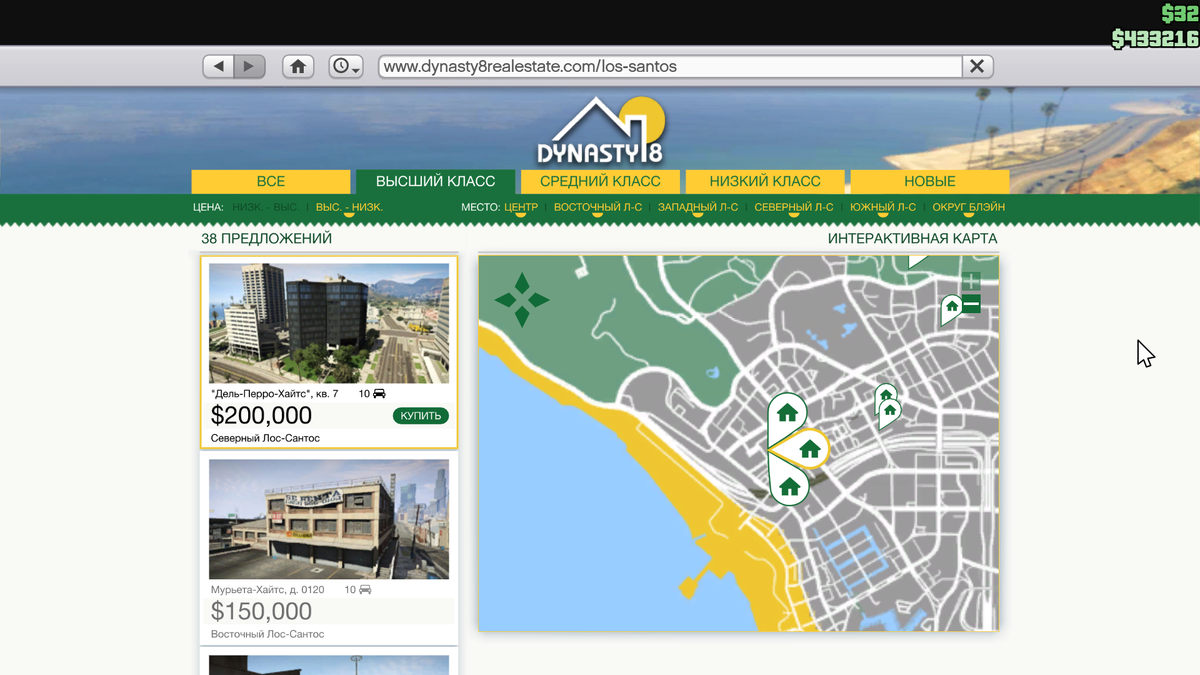Pan the map up with top compass arrow
This screenshot has height=675, width=1200.
click(522, 282)
